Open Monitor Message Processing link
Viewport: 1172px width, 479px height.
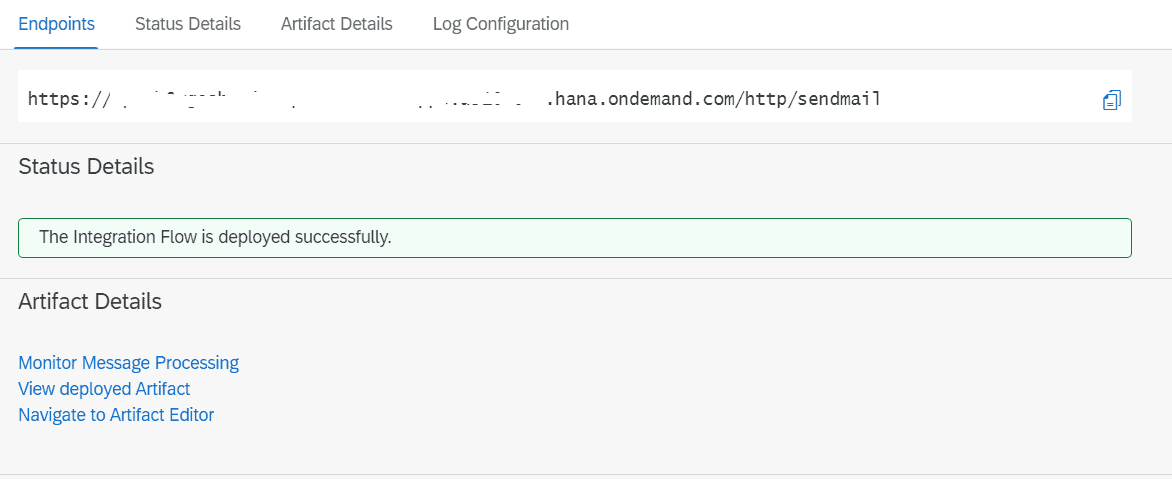[x=129, y=362]
